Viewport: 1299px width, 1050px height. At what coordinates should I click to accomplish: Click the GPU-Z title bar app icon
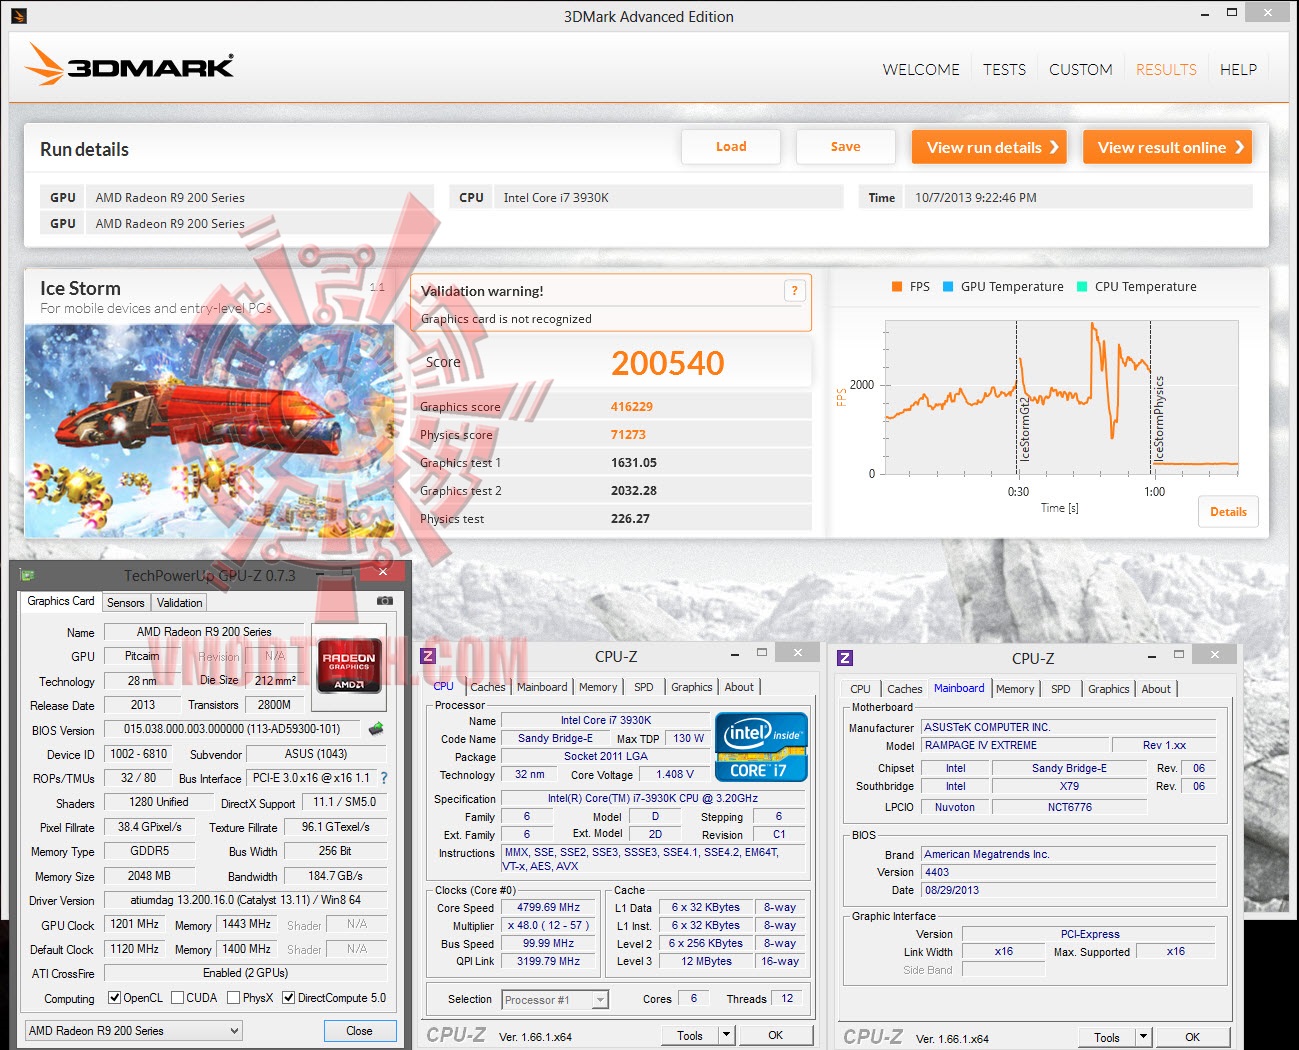(x=27, y=575)
